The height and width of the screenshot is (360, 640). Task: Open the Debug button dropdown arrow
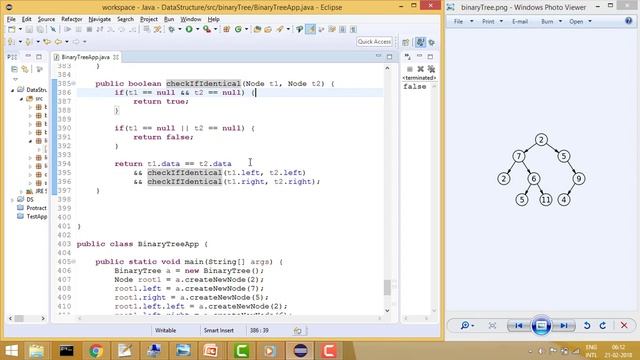coord(180,29)
